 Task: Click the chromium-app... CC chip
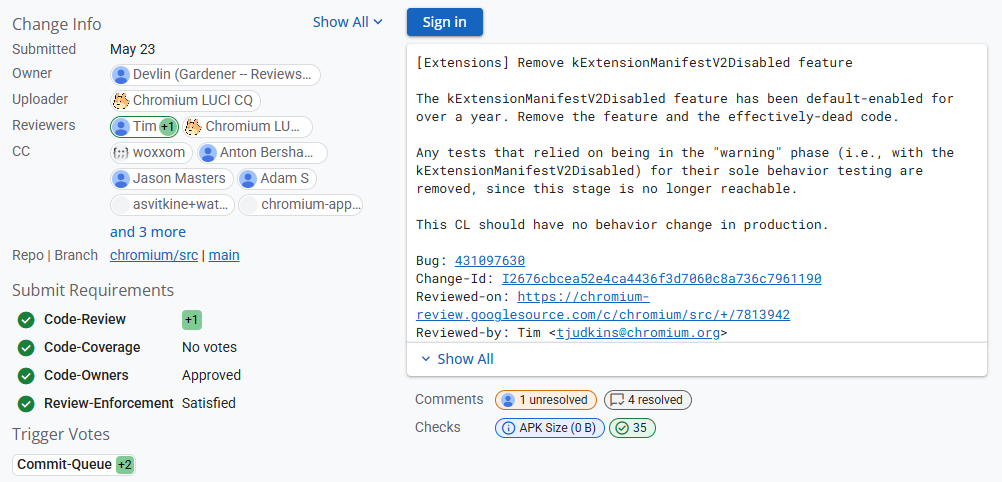click(301, 205)
